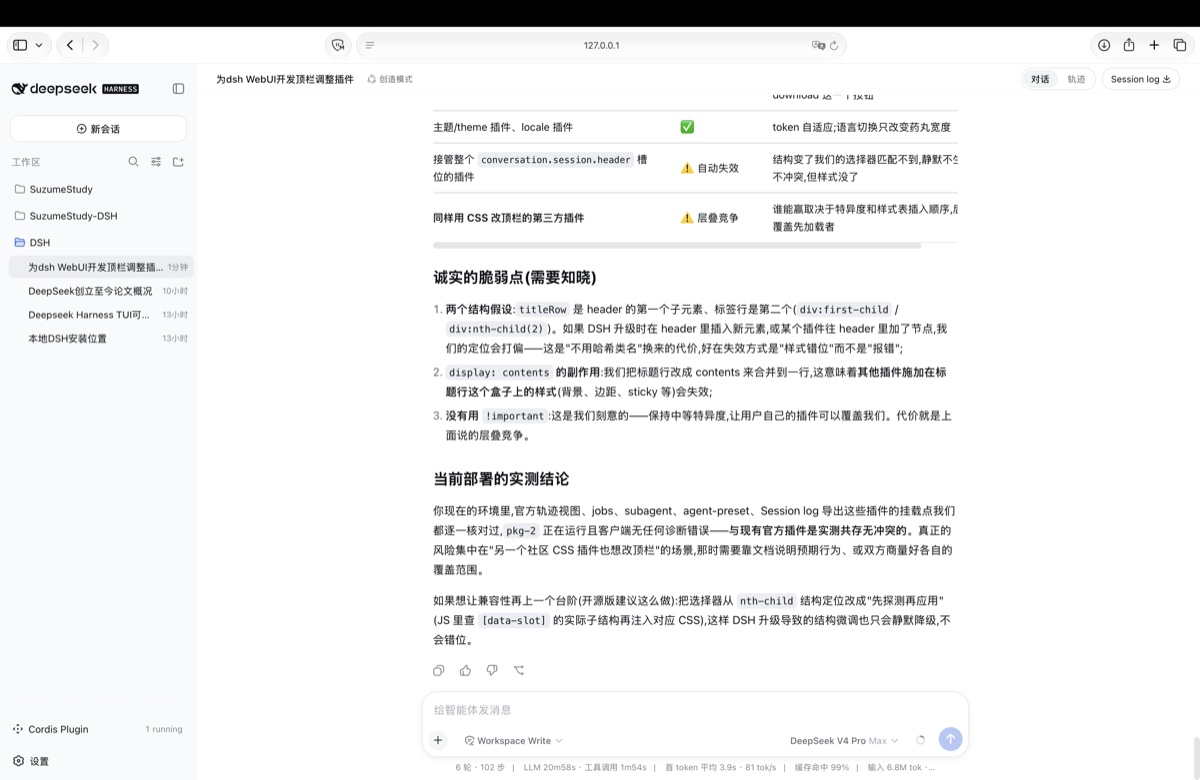Viewport: 1200px width, 780px height.
Task: Translate the page via address bar icon
Action: (x=818, y=45)
